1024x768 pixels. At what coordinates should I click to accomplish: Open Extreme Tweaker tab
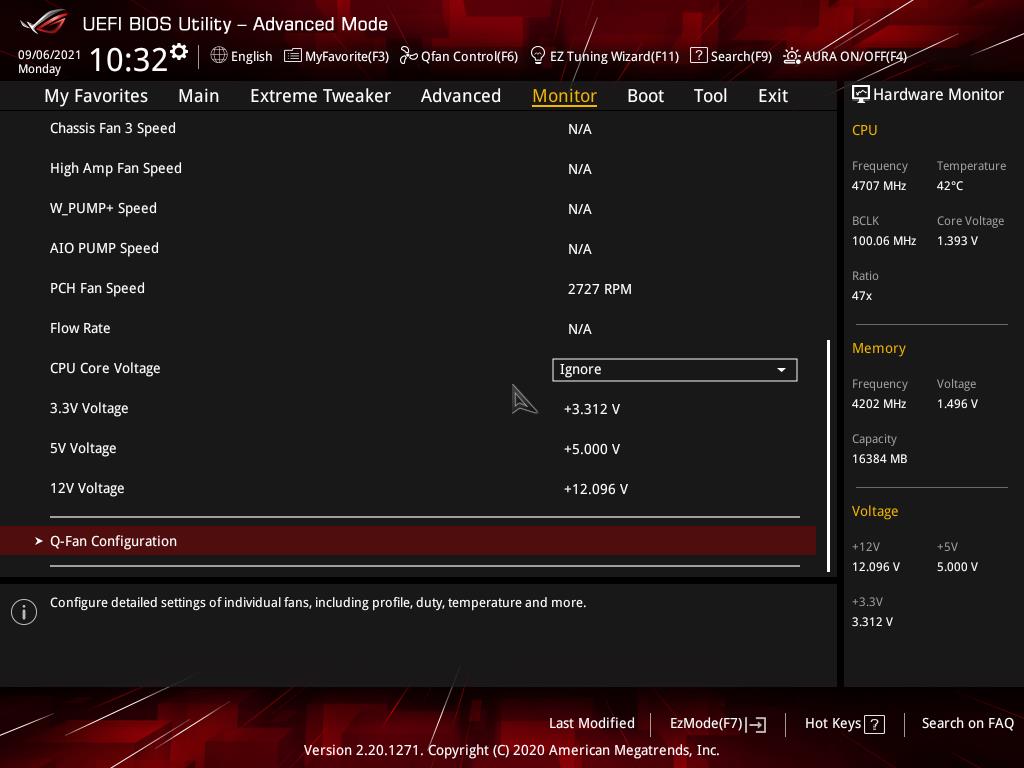click(x=320, y=95)
